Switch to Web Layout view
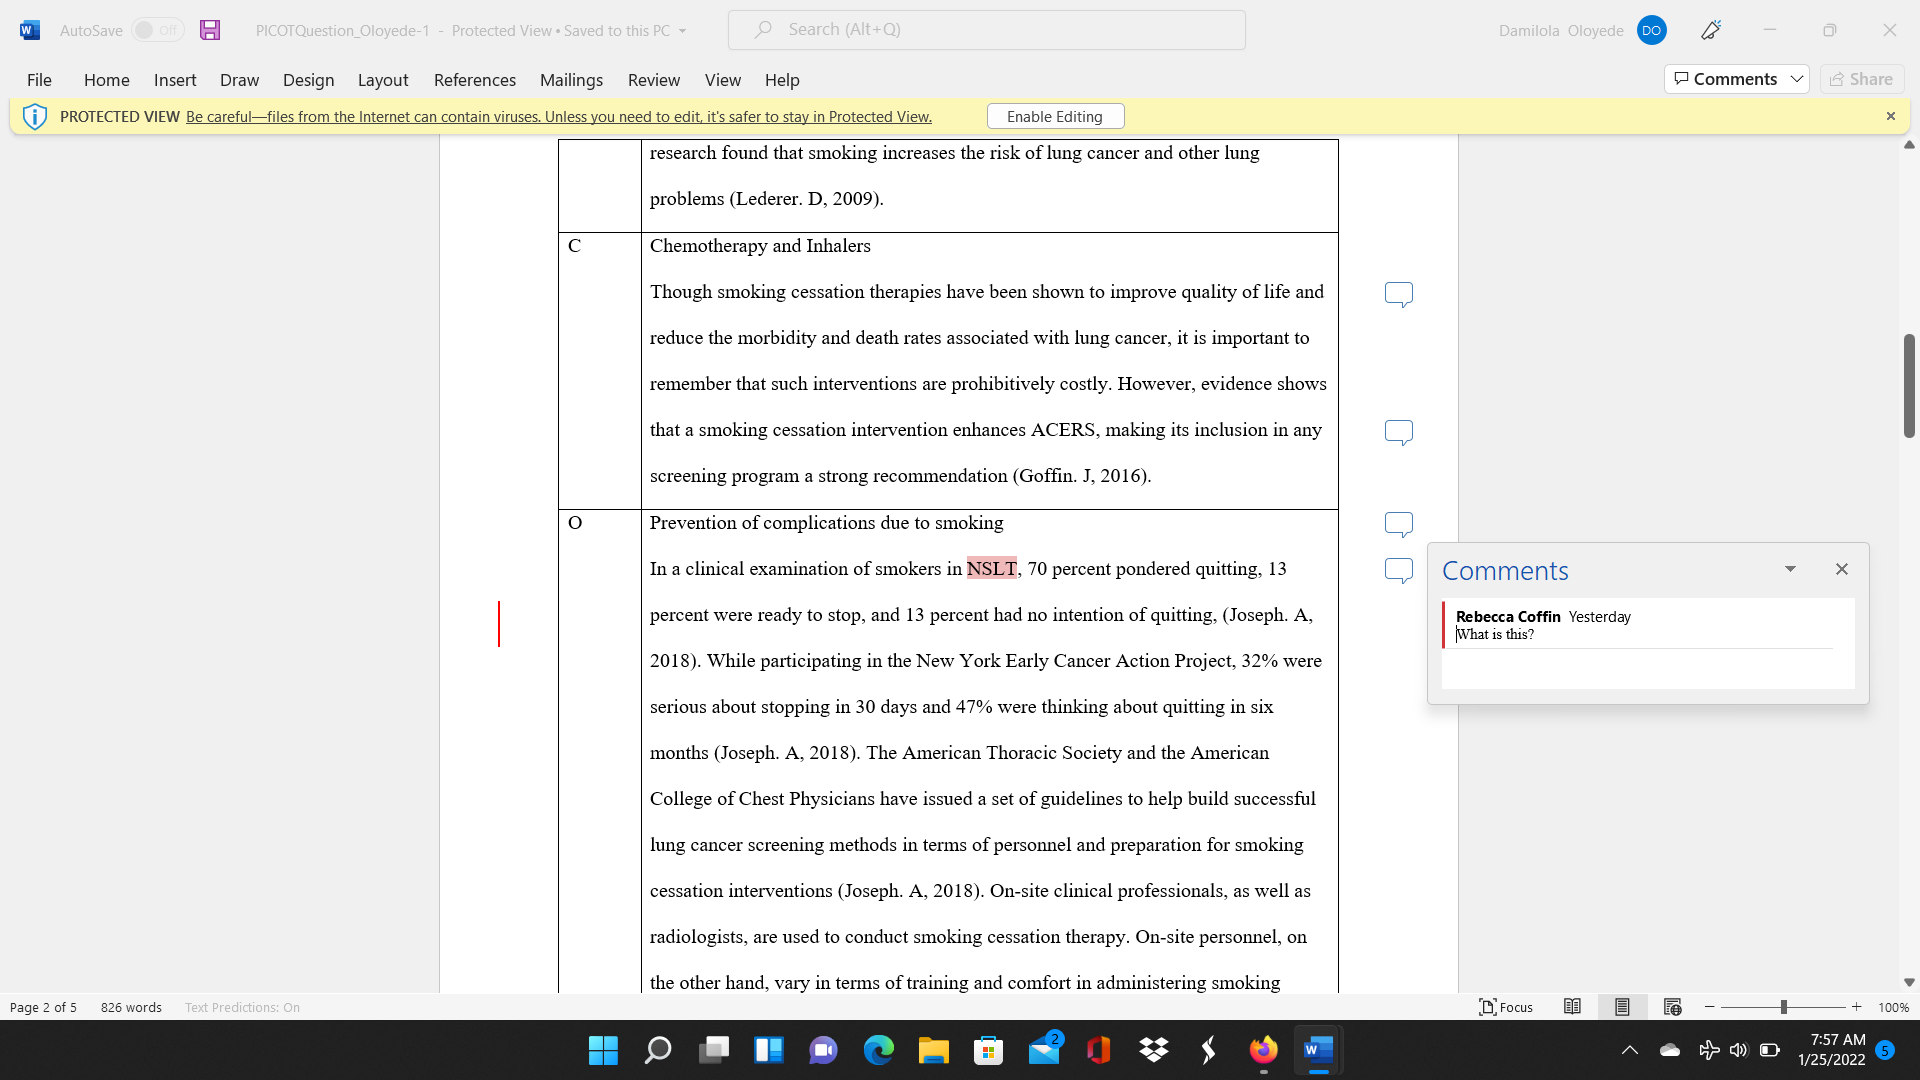This screenshot has width=1920, height=1080. pyautogui.click(x=1672, y=1007)
